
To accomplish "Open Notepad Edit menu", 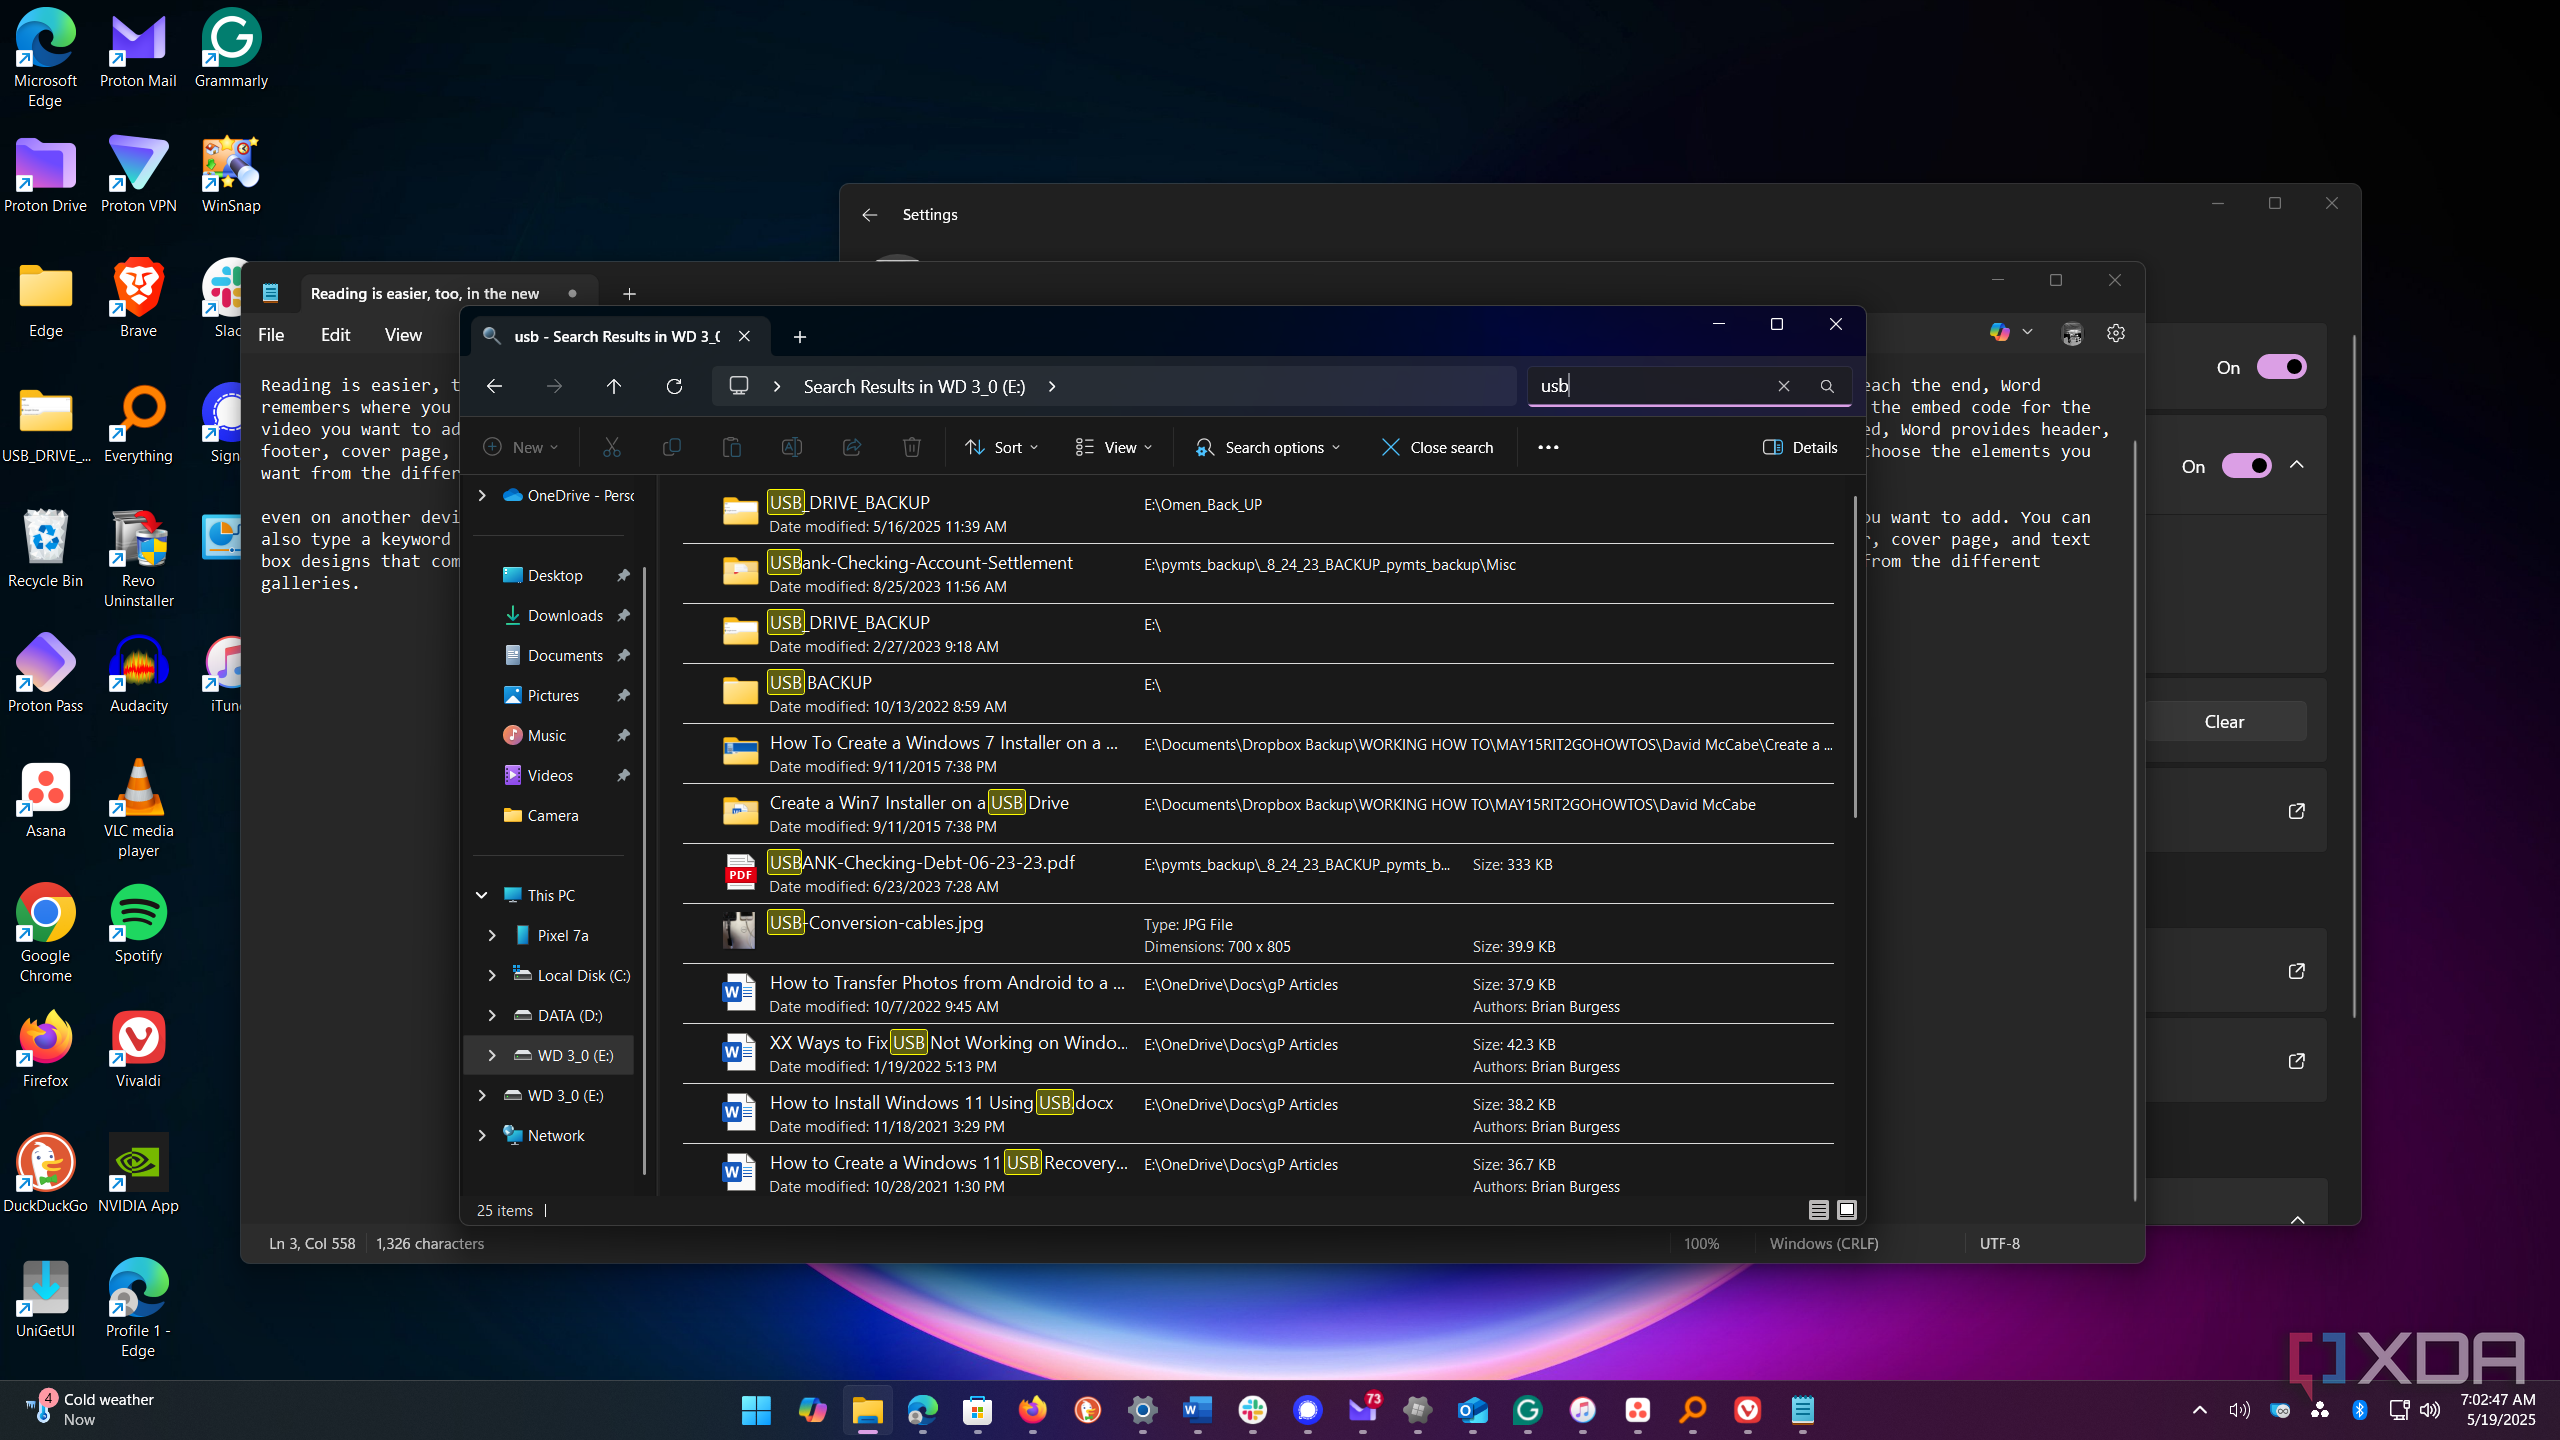I will pos(335,335).
